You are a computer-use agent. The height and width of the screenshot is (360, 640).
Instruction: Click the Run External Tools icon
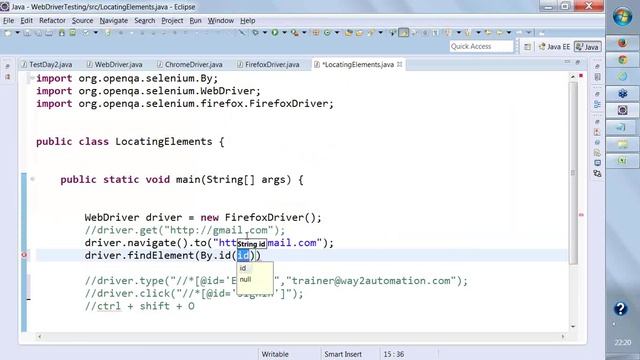pyautogui.click(x=294, y=33)
